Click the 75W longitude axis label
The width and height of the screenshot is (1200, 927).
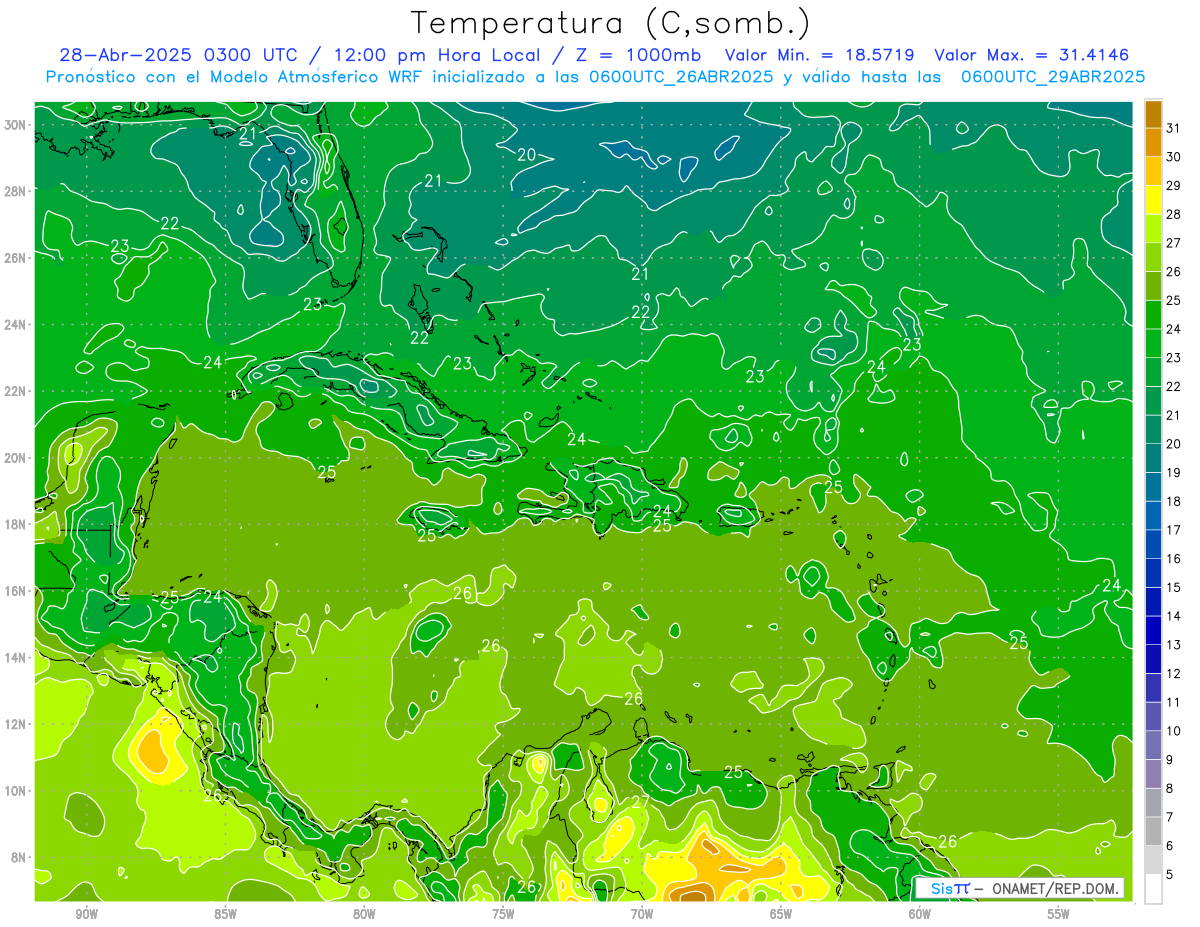click(x=503, y=915)
